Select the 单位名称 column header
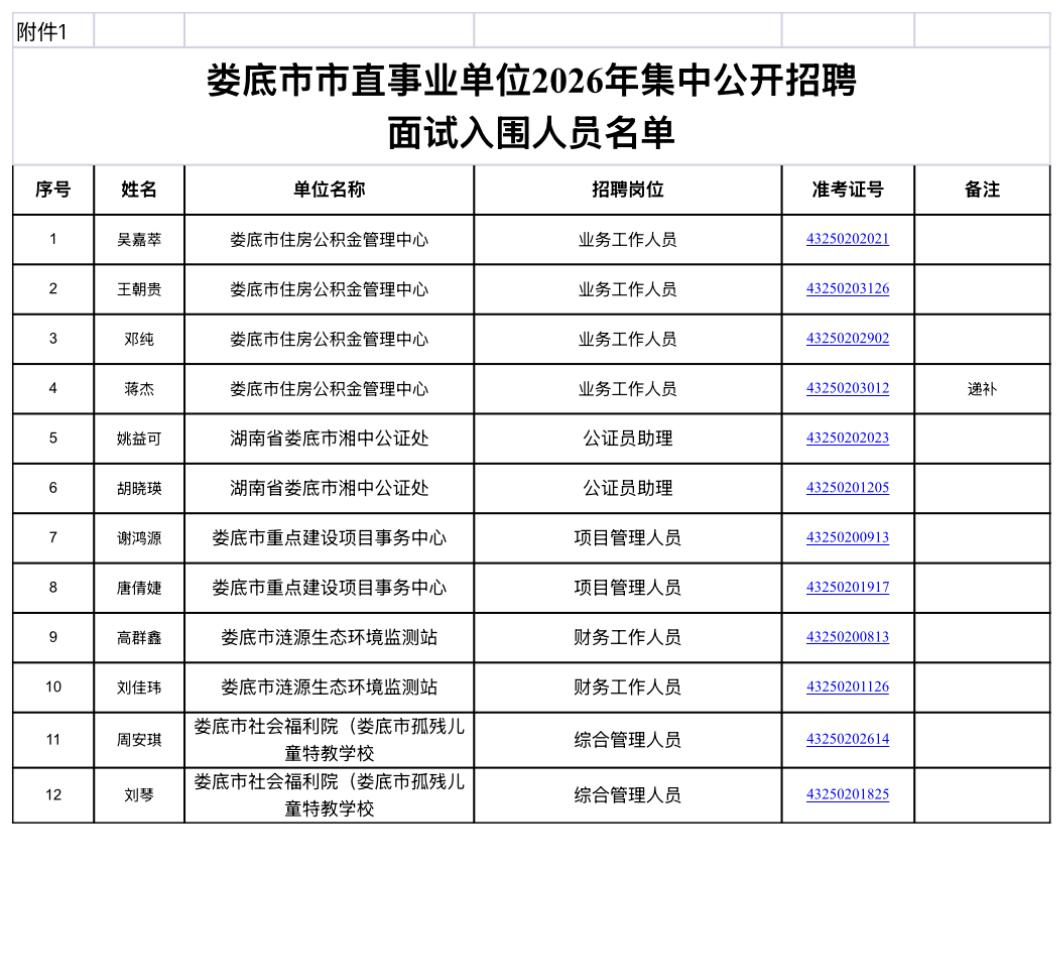The height and width of the screenshot is (977, 1061). [329, 190]
